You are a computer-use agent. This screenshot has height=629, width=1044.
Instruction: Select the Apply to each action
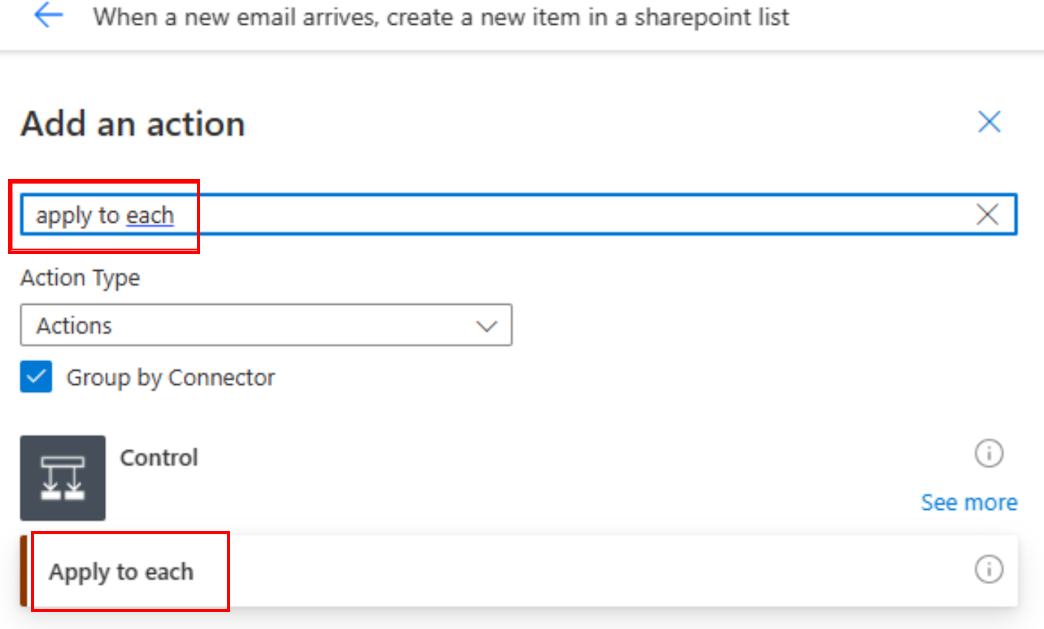pyautogui.click(x=519, y=571)
